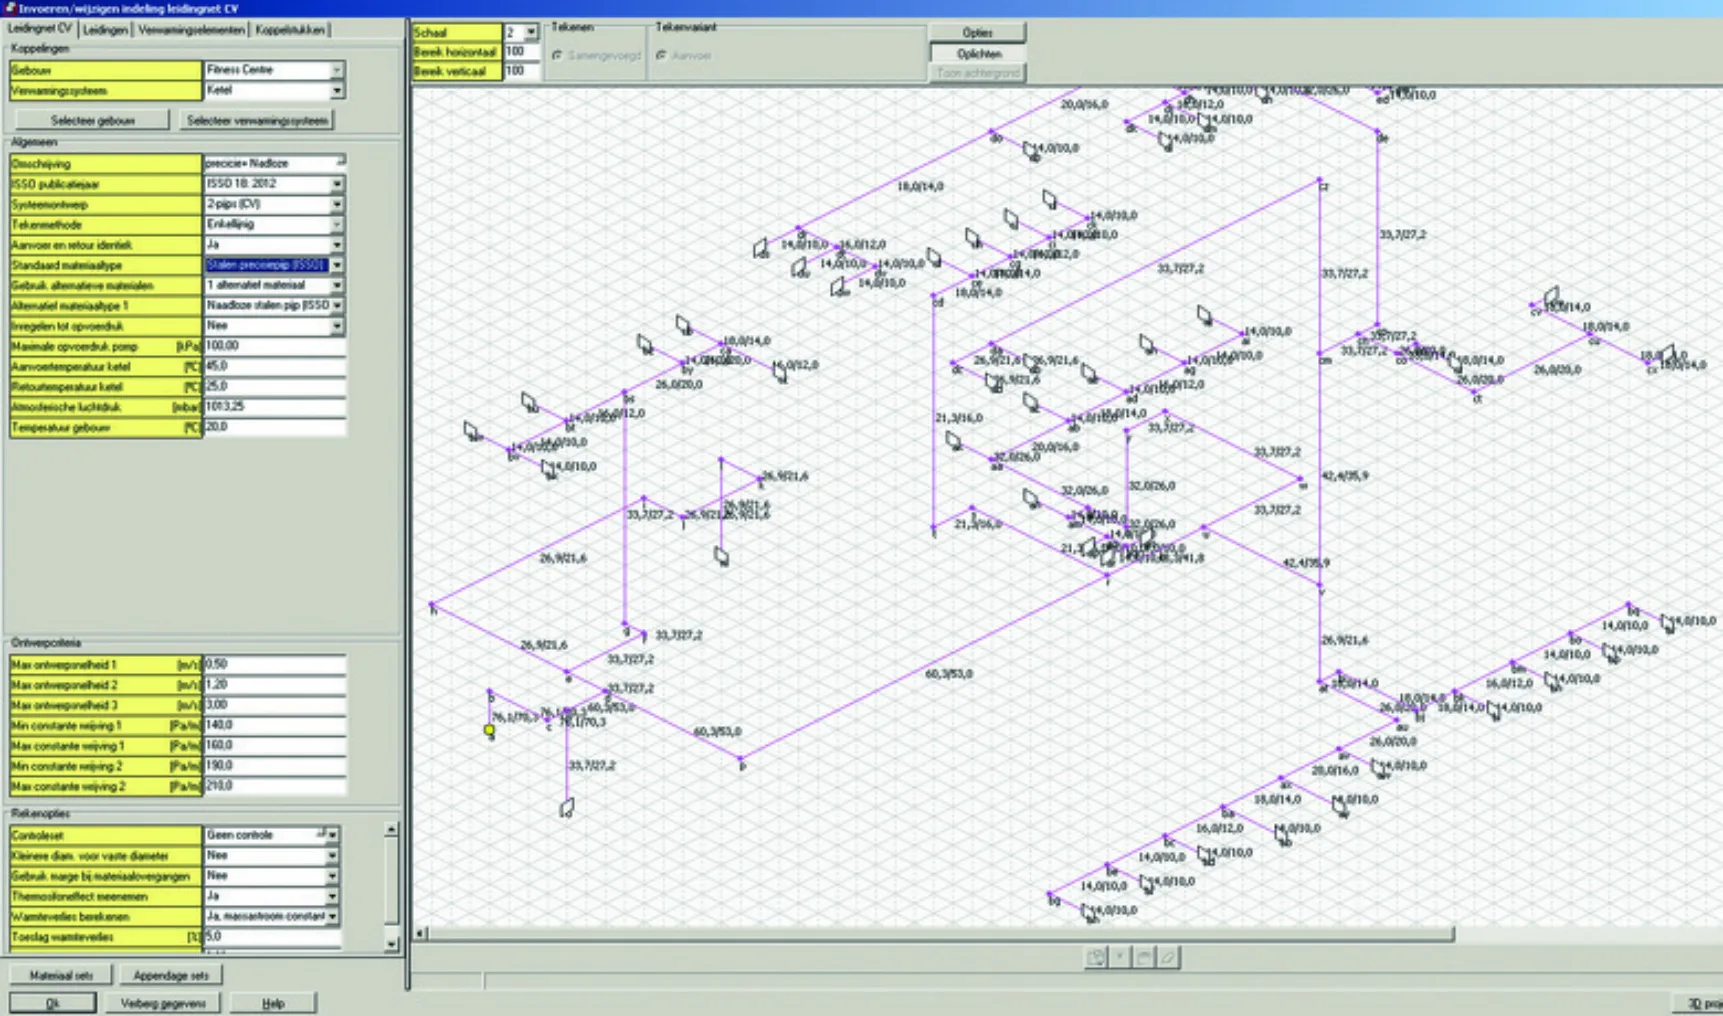Click the left scroll arrow under drawing canvas

point(421,934)
